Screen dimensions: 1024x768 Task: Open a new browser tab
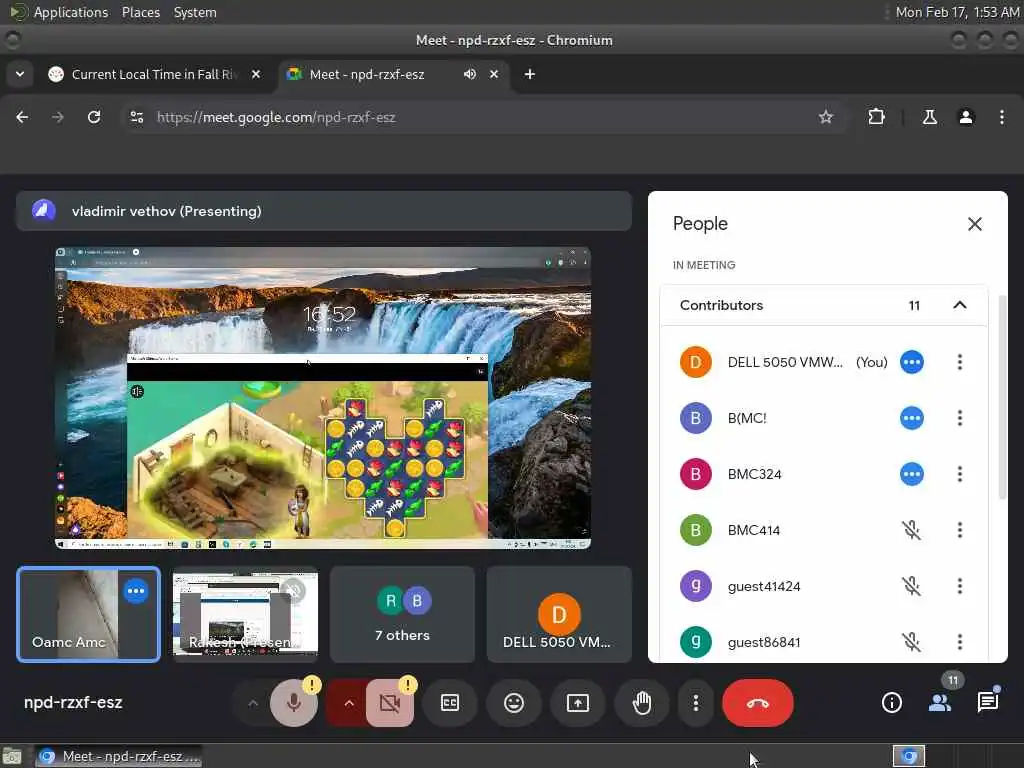[530, 74]
